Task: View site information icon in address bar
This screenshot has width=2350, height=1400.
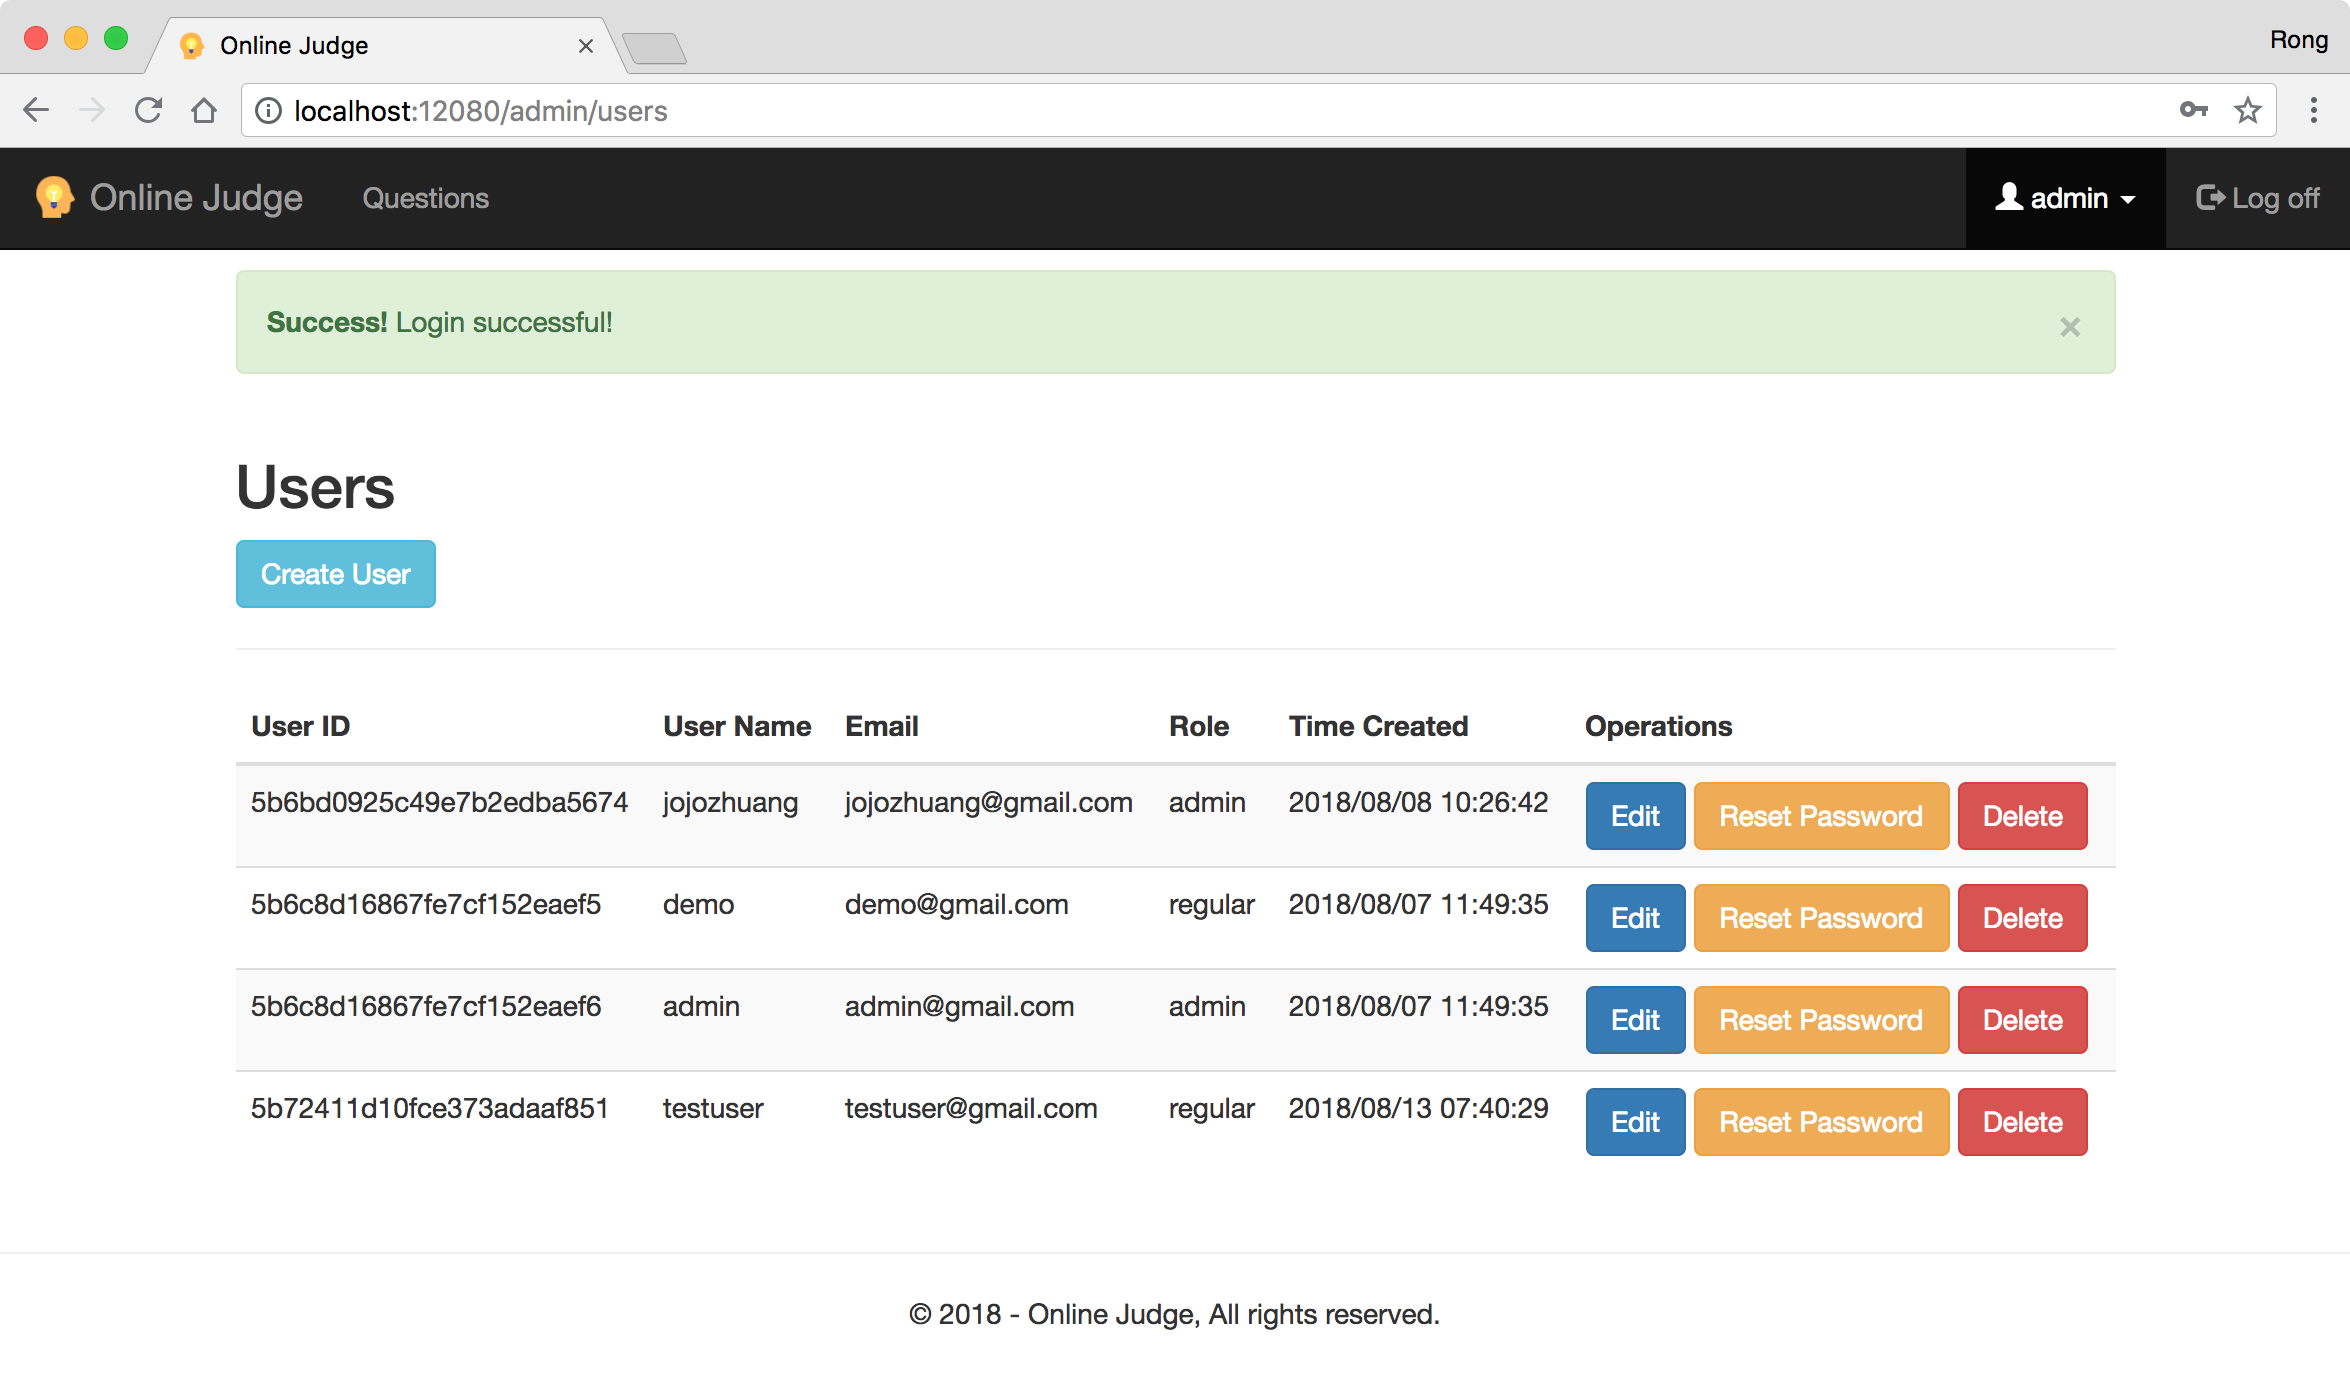Action: pyautogui.click(x=268, y=111)
